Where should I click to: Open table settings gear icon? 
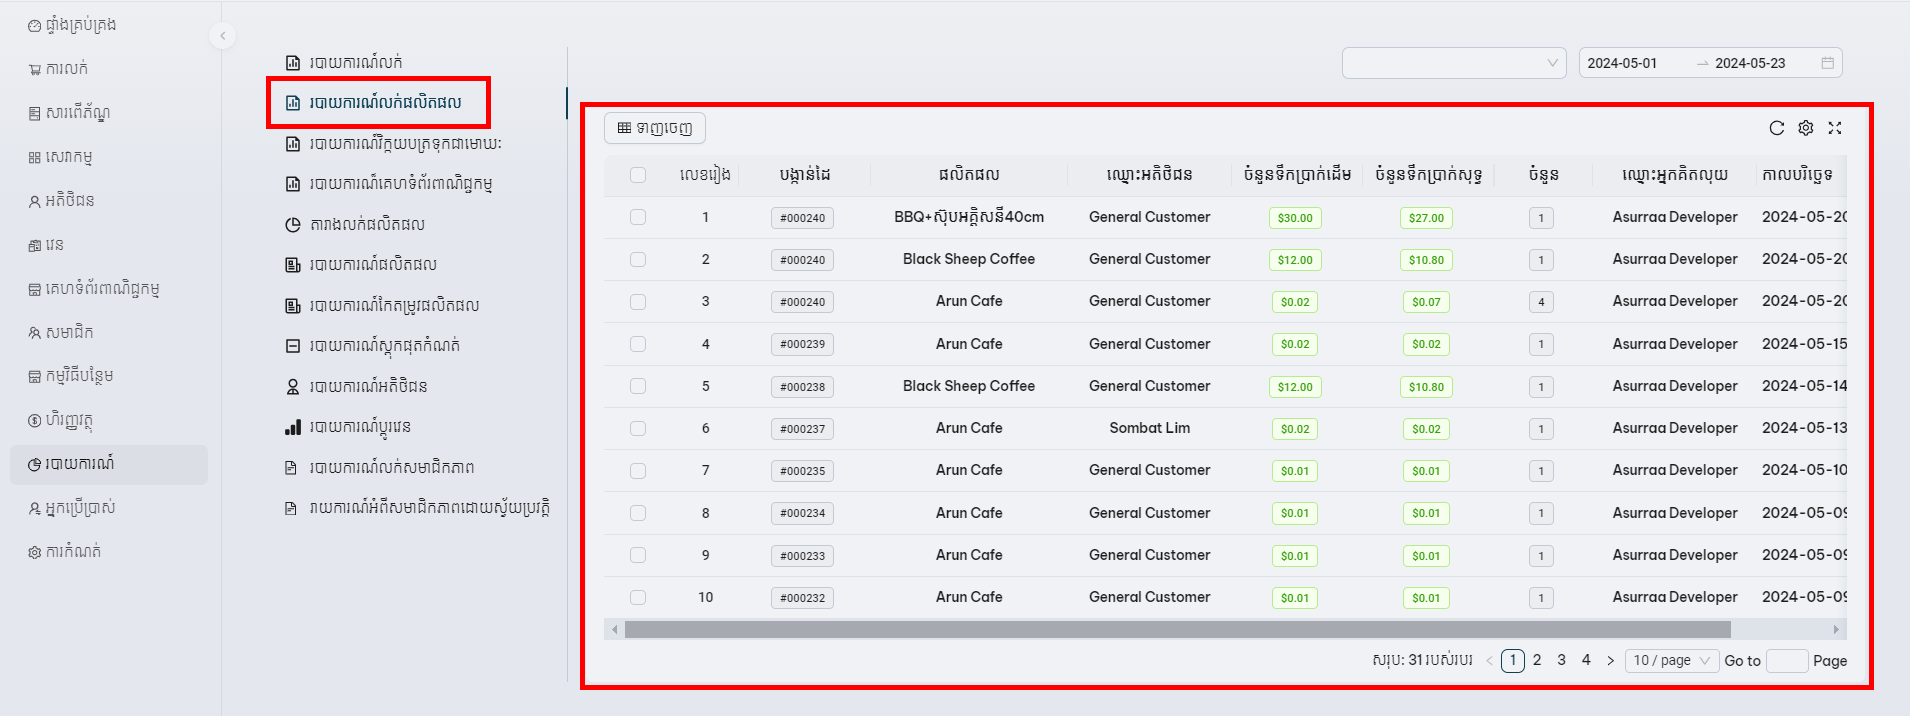point(1805,128)
